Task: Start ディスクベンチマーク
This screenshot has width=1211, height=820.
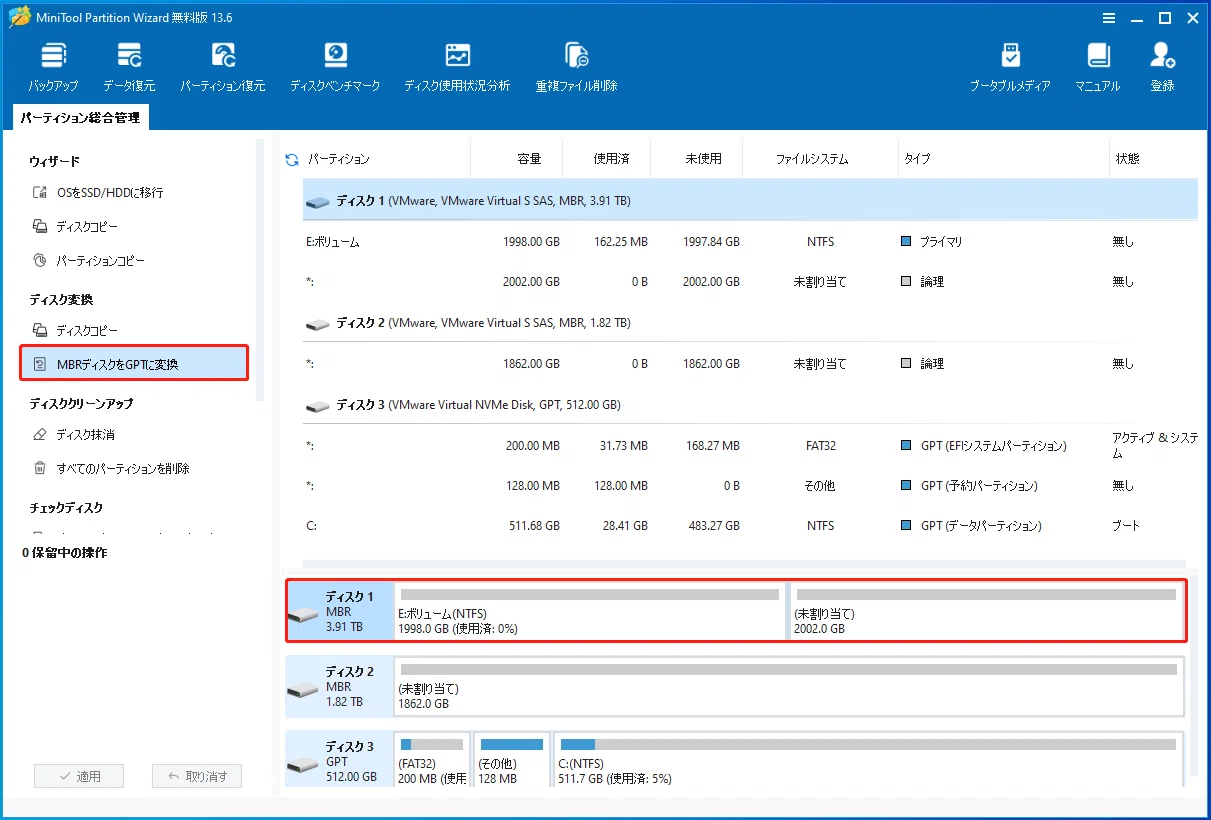Action: [335, 67]
